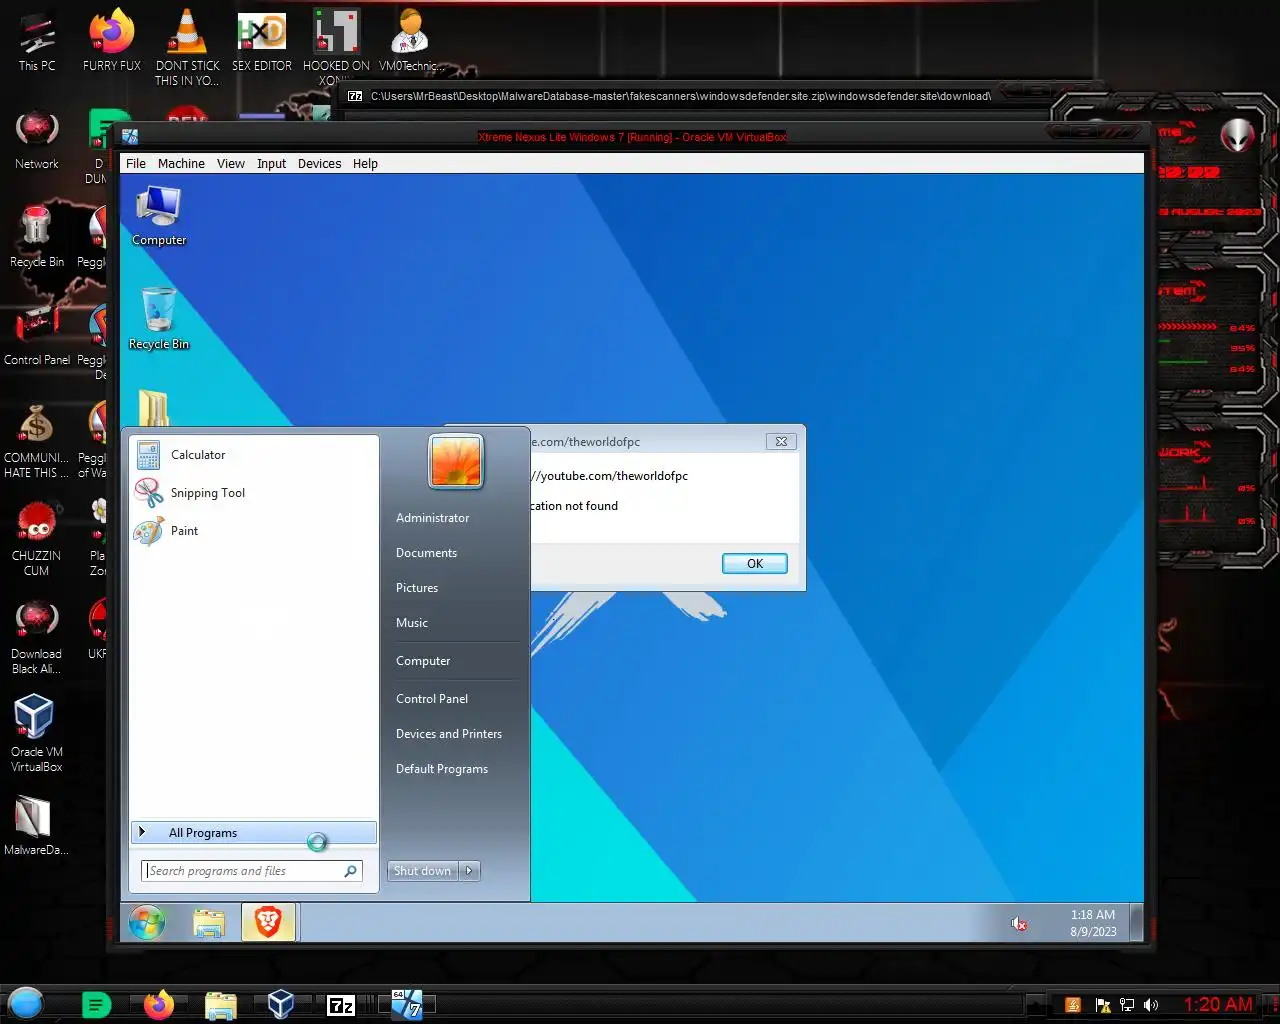This screenshot has height=1024, width=1280.
Task: Open VirtualBox View menu
Action: pos(231,164)
